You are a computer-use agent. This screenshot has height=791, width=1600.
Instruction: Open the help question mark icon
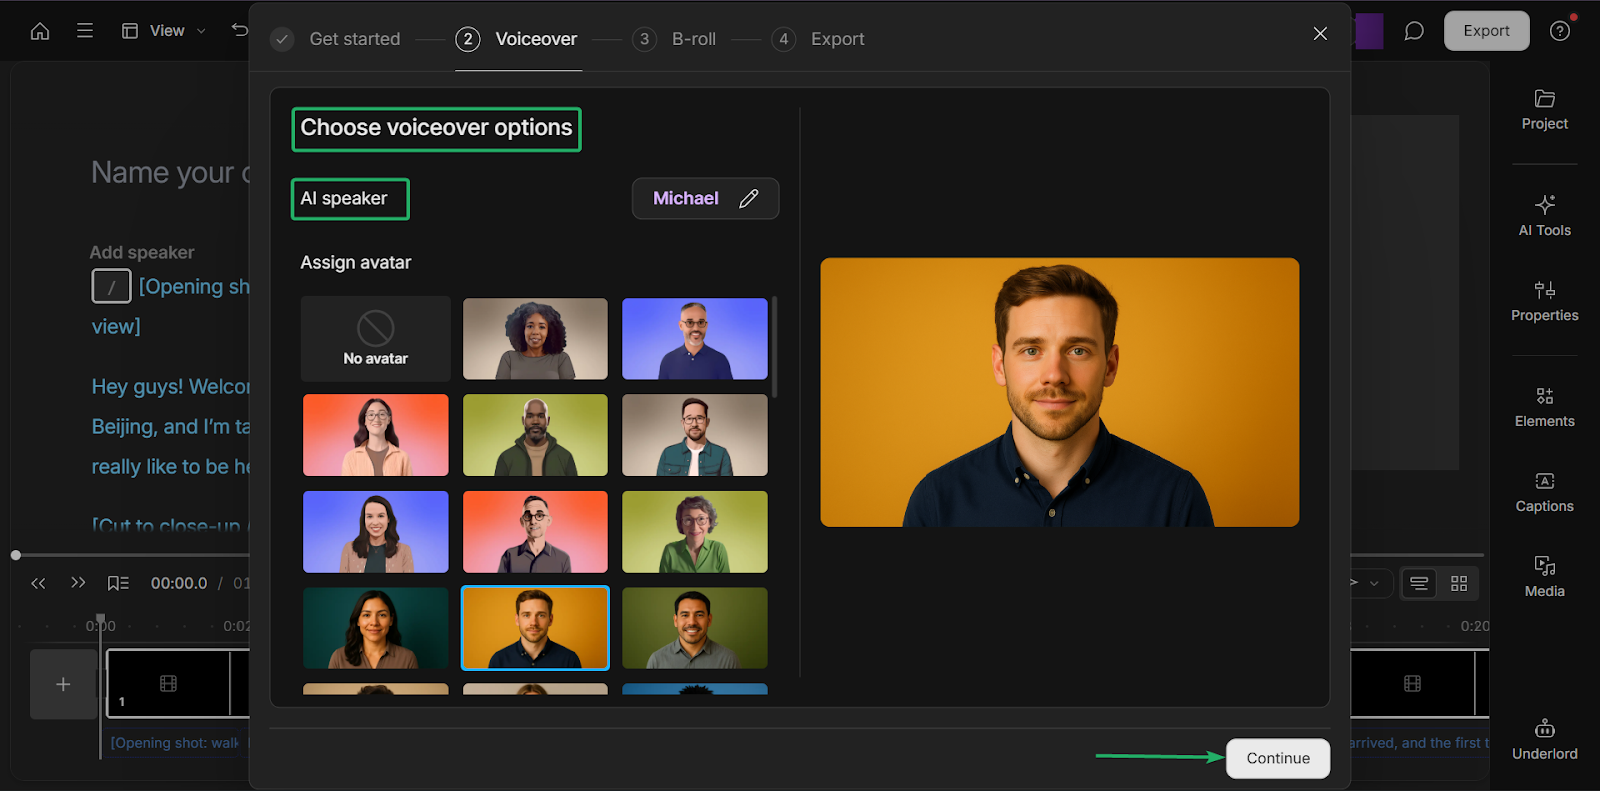[x=1560, y=31]
